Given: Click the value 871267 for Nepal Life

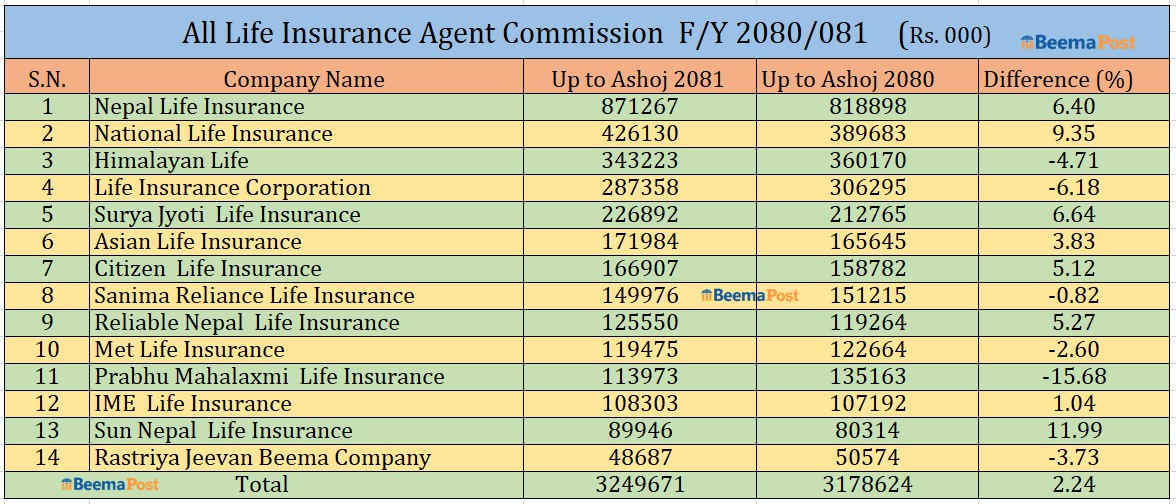Looking at the screenshot, I should (x=640, y=107).
